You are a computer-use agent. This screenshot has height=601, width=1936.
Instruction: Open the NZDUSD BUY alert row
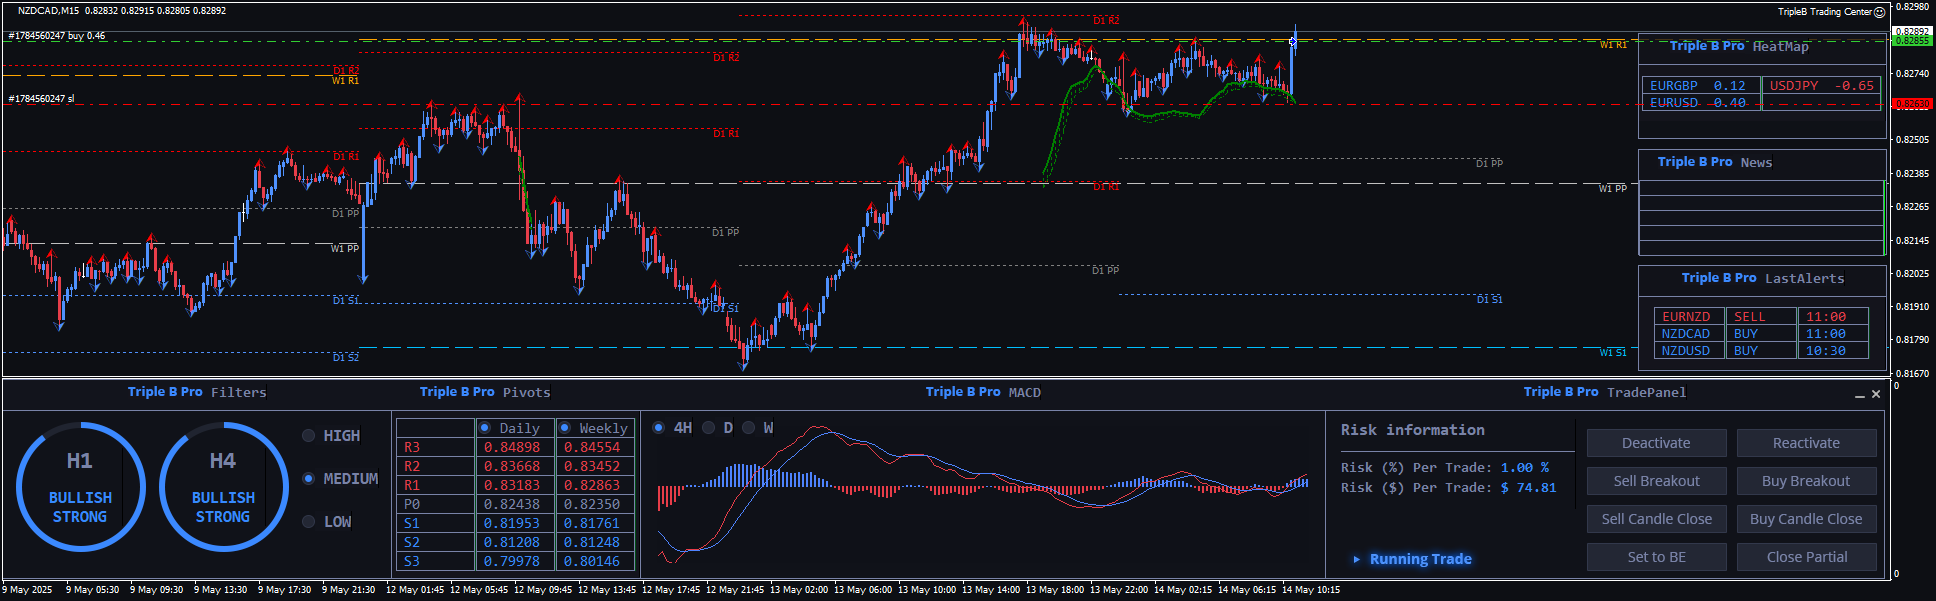(x=1760, y=351)
